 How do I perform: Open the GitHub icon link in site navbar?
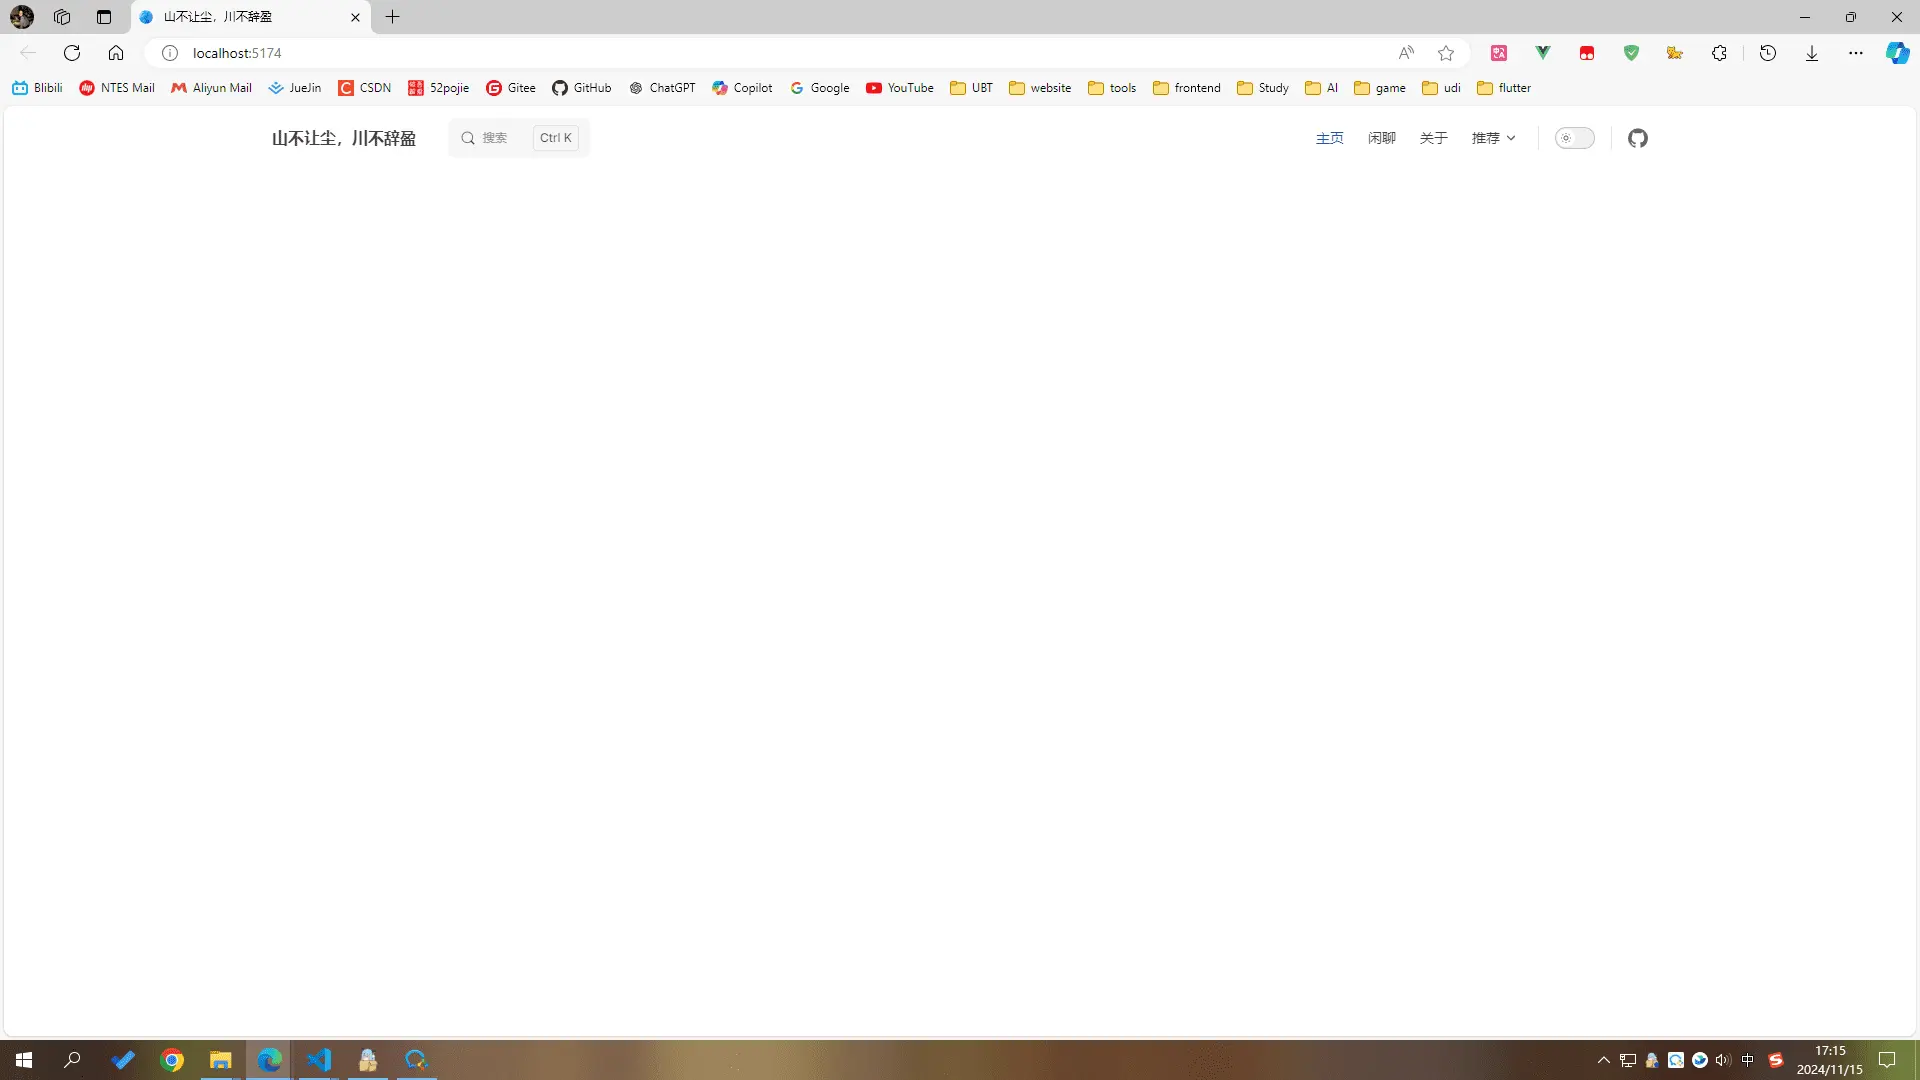click(1637, 138)
